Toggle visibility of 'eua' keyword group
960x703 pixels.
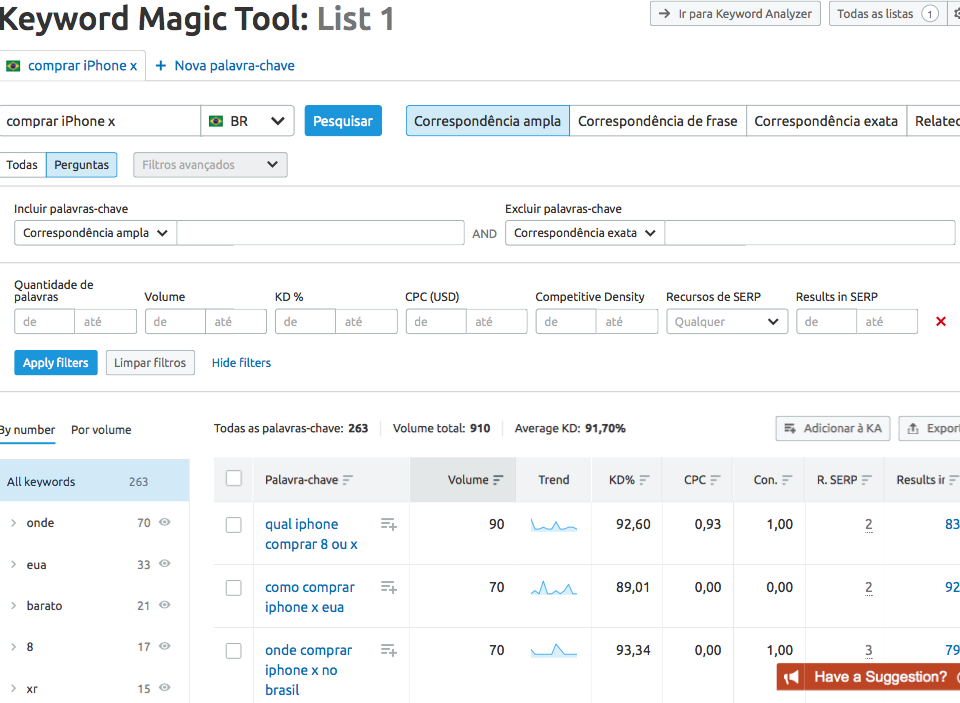click(164, 564)
